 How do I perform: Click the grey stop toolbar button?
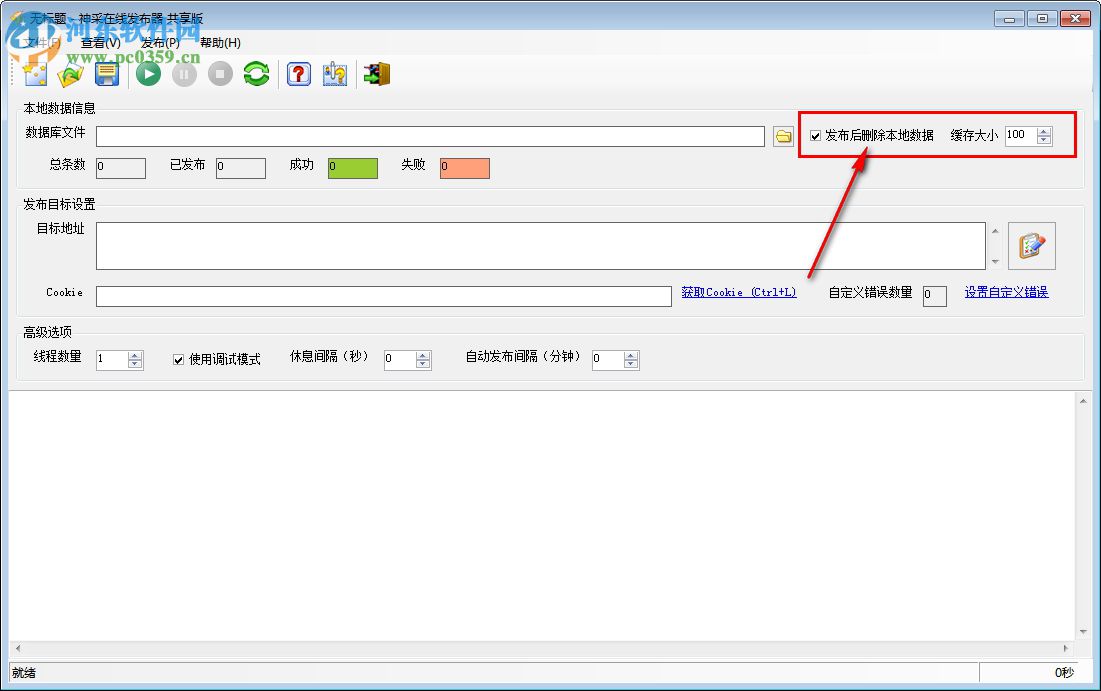pos(220,74)
